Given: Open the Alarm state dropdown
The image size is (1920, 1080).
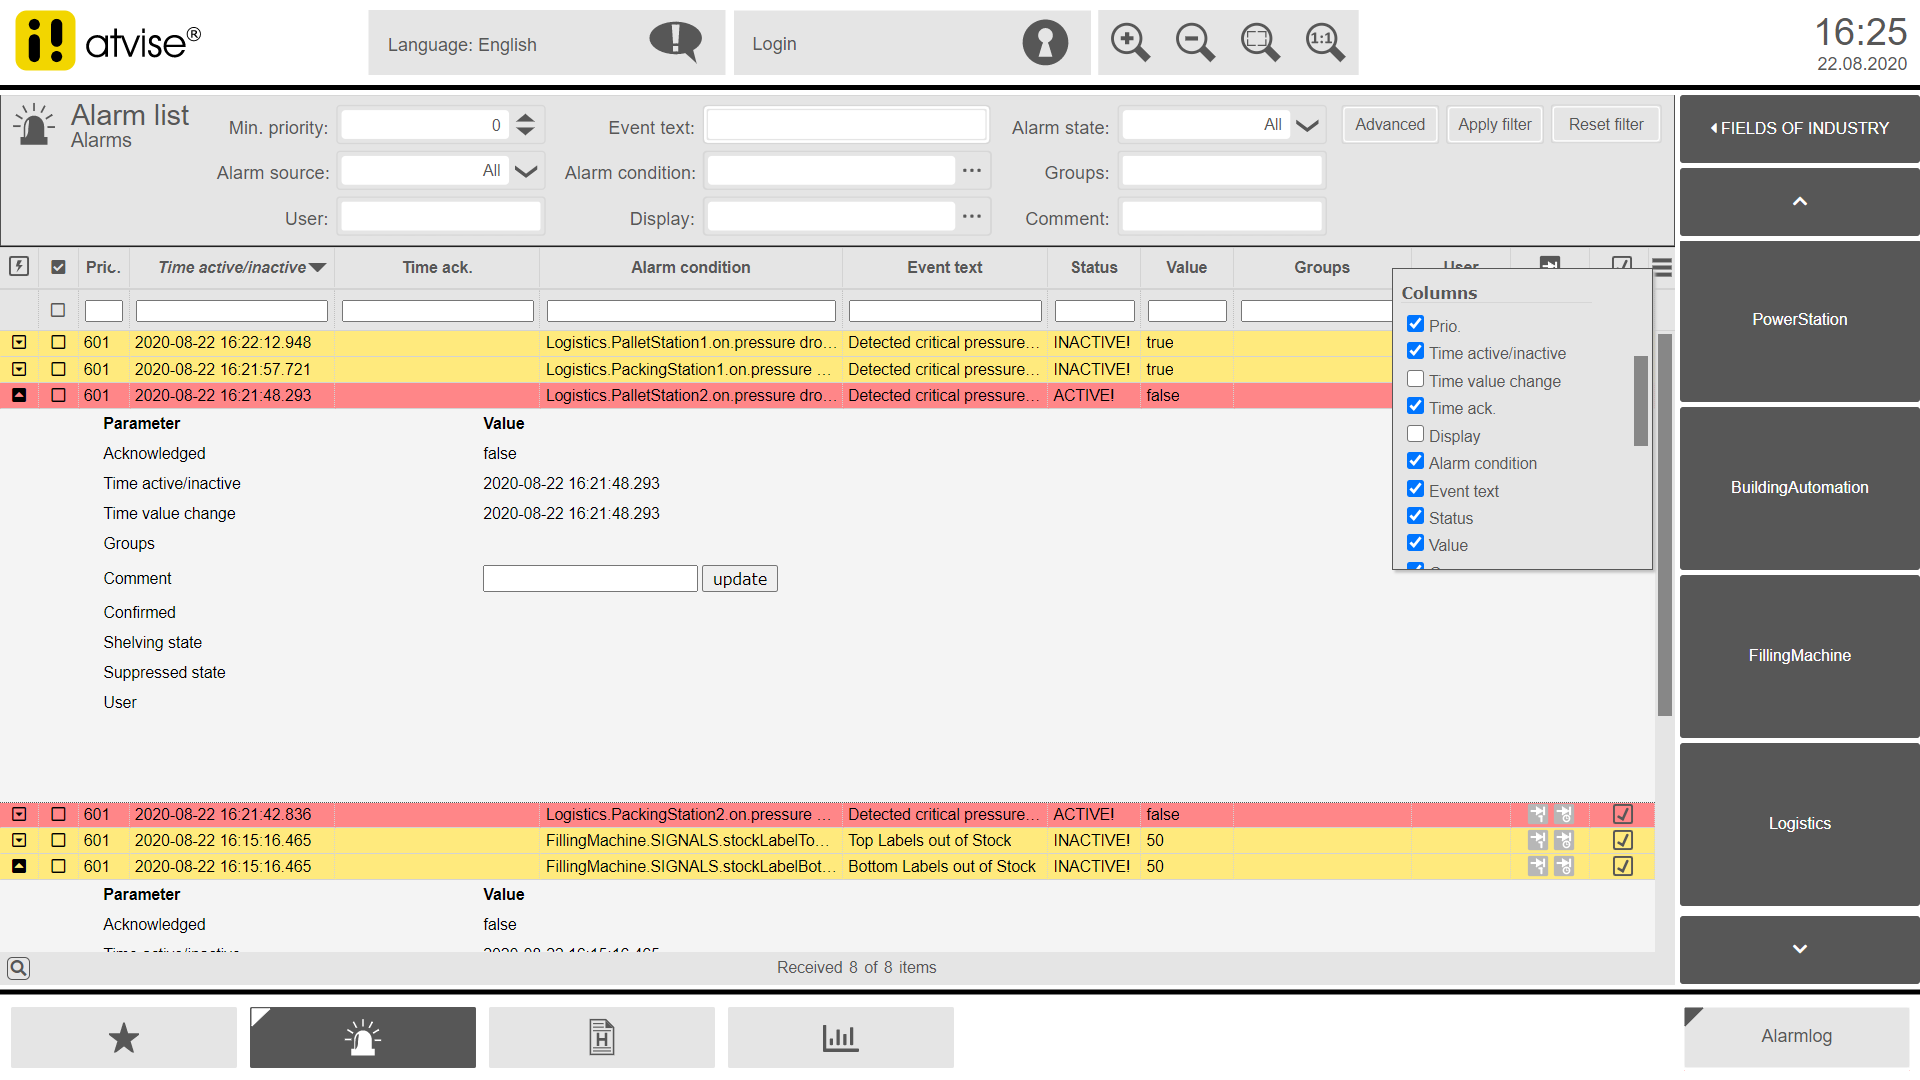Looking at the screenshot, I should [1307, 125].
